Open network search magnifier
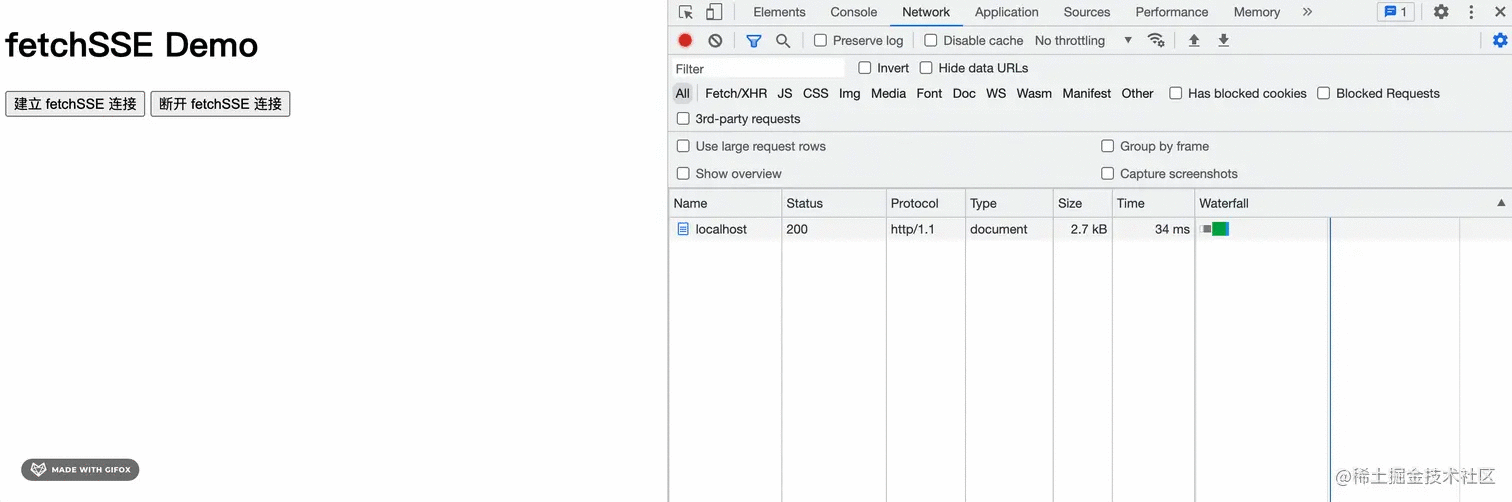Viewport: 1512px width, 502px height. [x=783, y=40]
